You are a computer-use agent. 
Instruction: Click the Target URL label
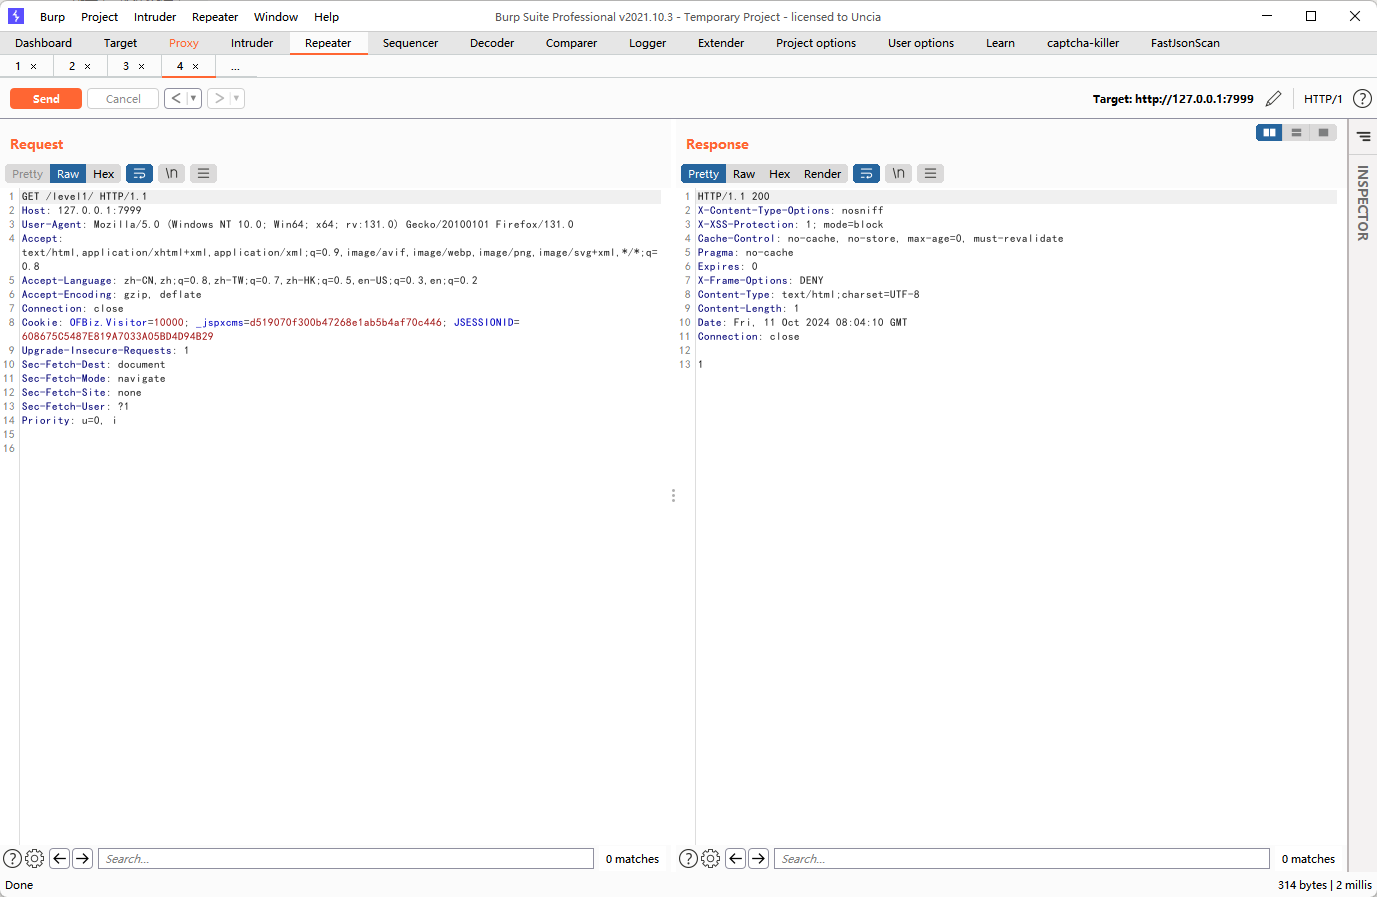coord(1173,99)
